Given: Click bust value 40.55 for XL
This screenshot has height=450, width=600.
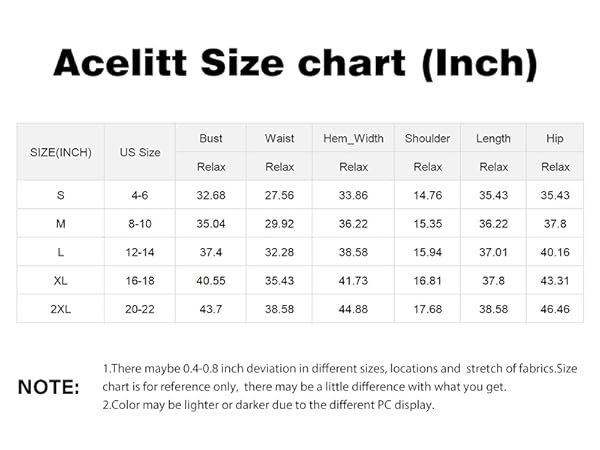Looking at the screenshot, I should pyautogui.click(x=211, y=280).
